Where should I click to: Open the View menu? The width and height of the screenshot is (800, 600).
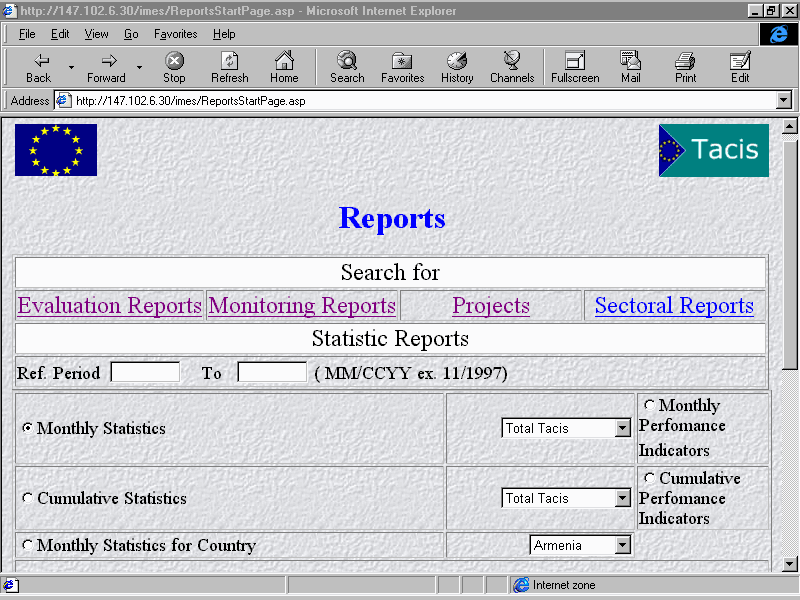tap(96, 34)
